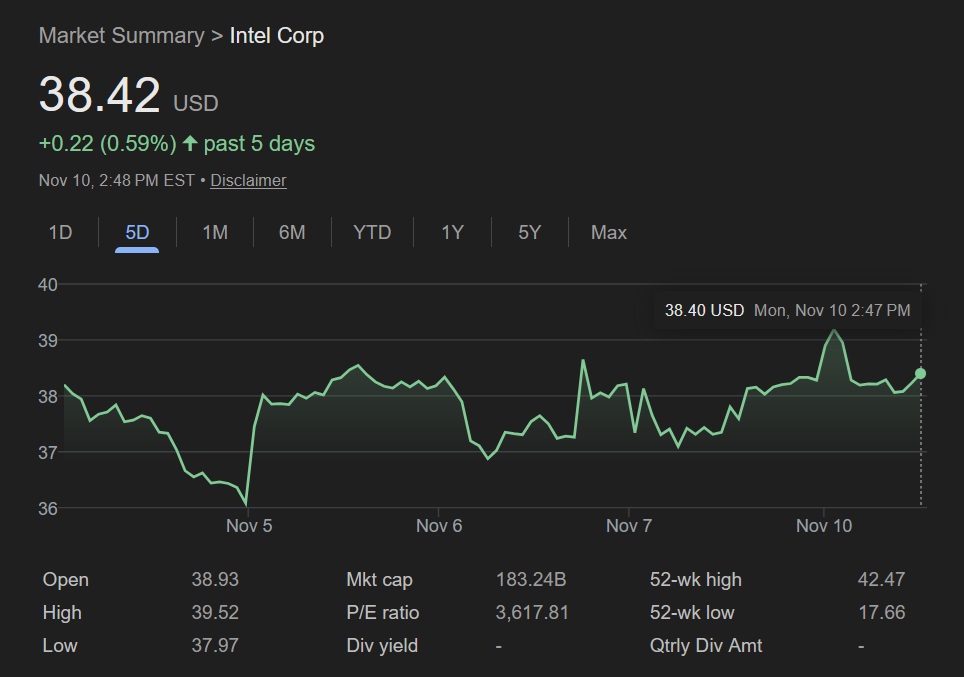
Task: Click the 52-wk high value 42.47
Action: (881, 580)
